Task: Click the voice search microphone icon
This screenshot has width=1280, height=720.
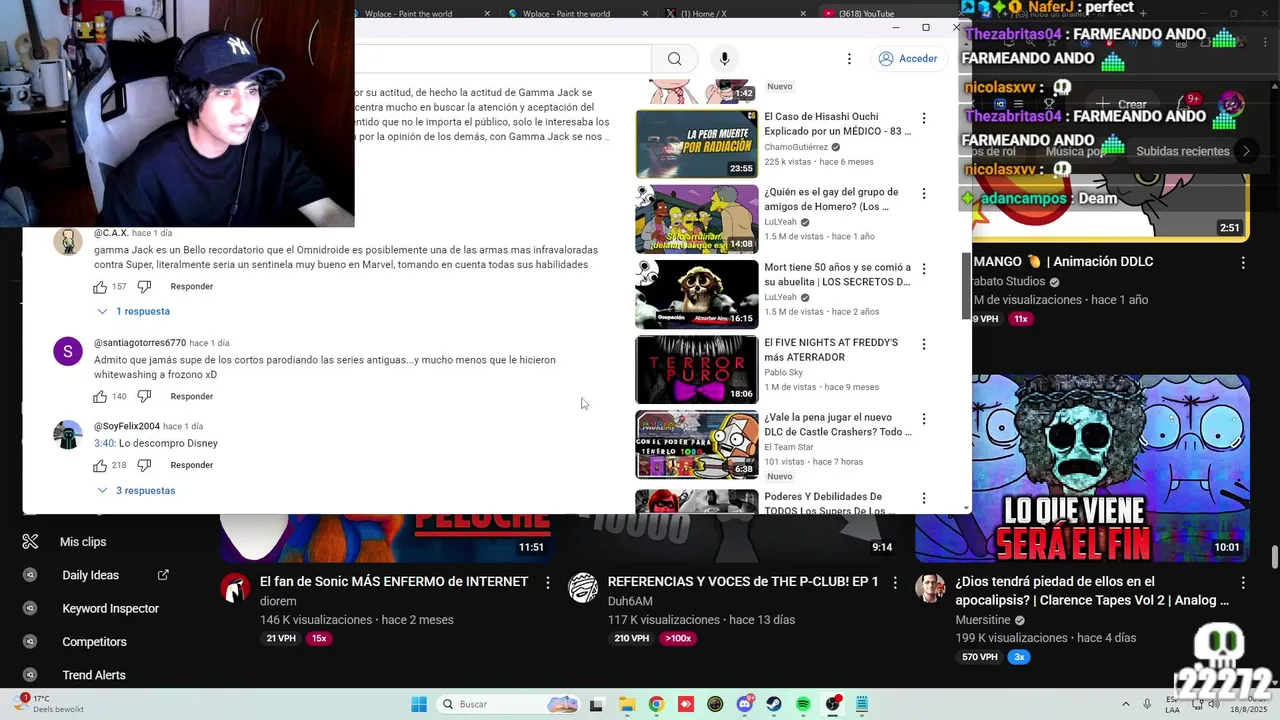Action: pyautogui.click(x=725, y=59)
